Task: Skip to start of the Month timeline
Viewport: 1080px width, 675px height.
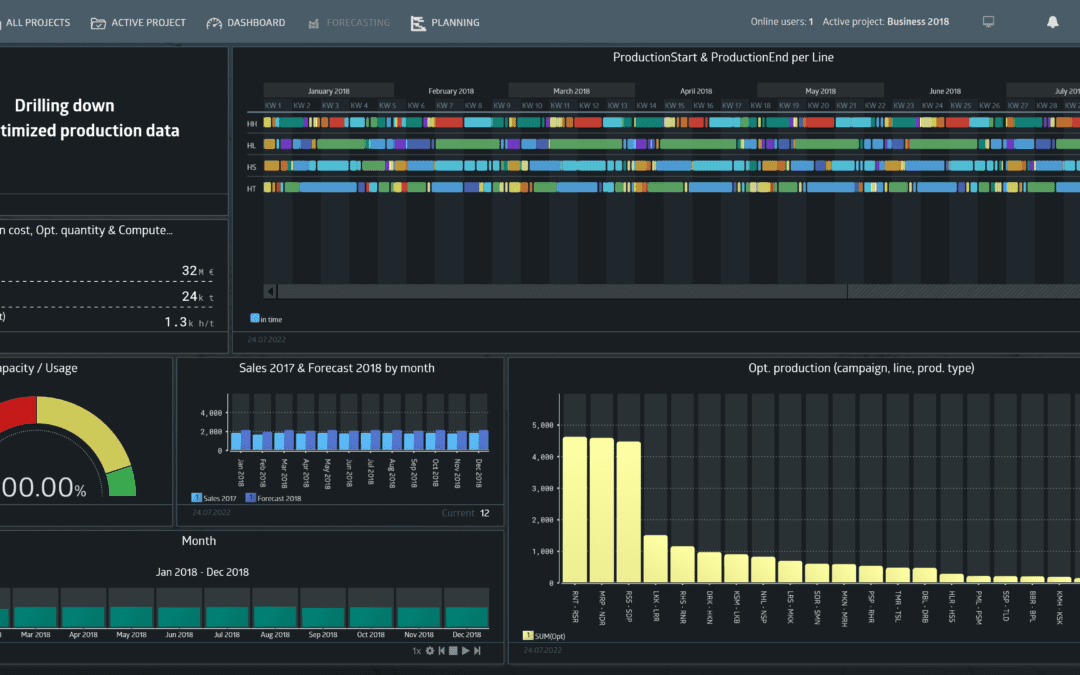Action: 442,651
